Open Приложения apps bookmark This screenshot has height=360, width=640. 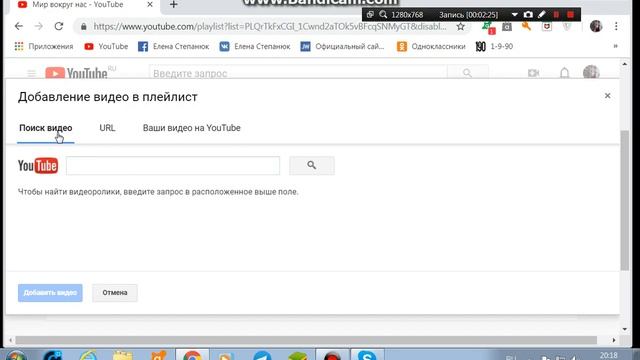(44, 47)
